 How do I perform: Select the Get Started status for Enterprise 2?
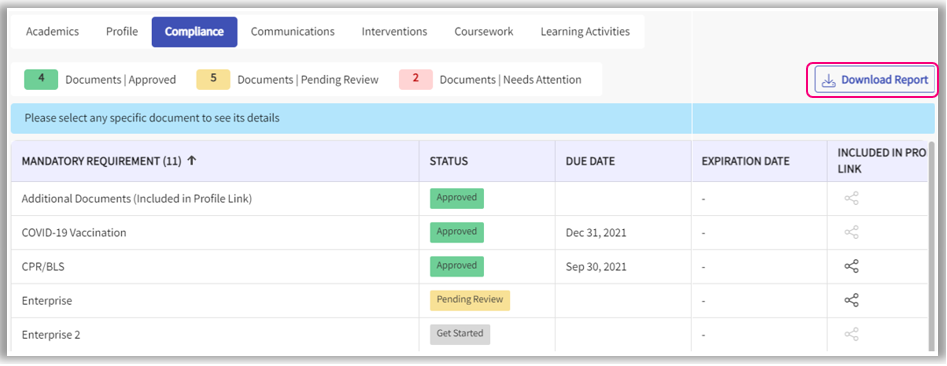pos(460,334)
